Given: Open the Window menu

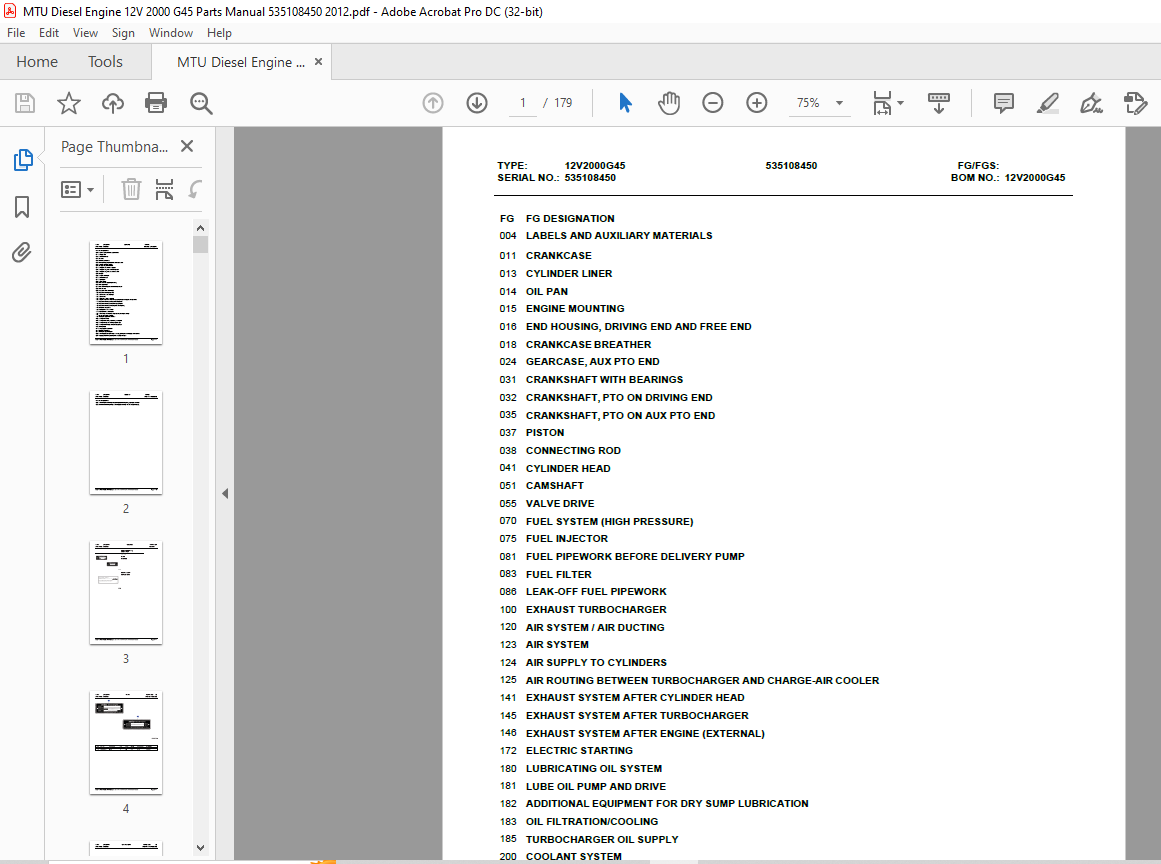Looking at the screenshot, I should coord(171,33).
